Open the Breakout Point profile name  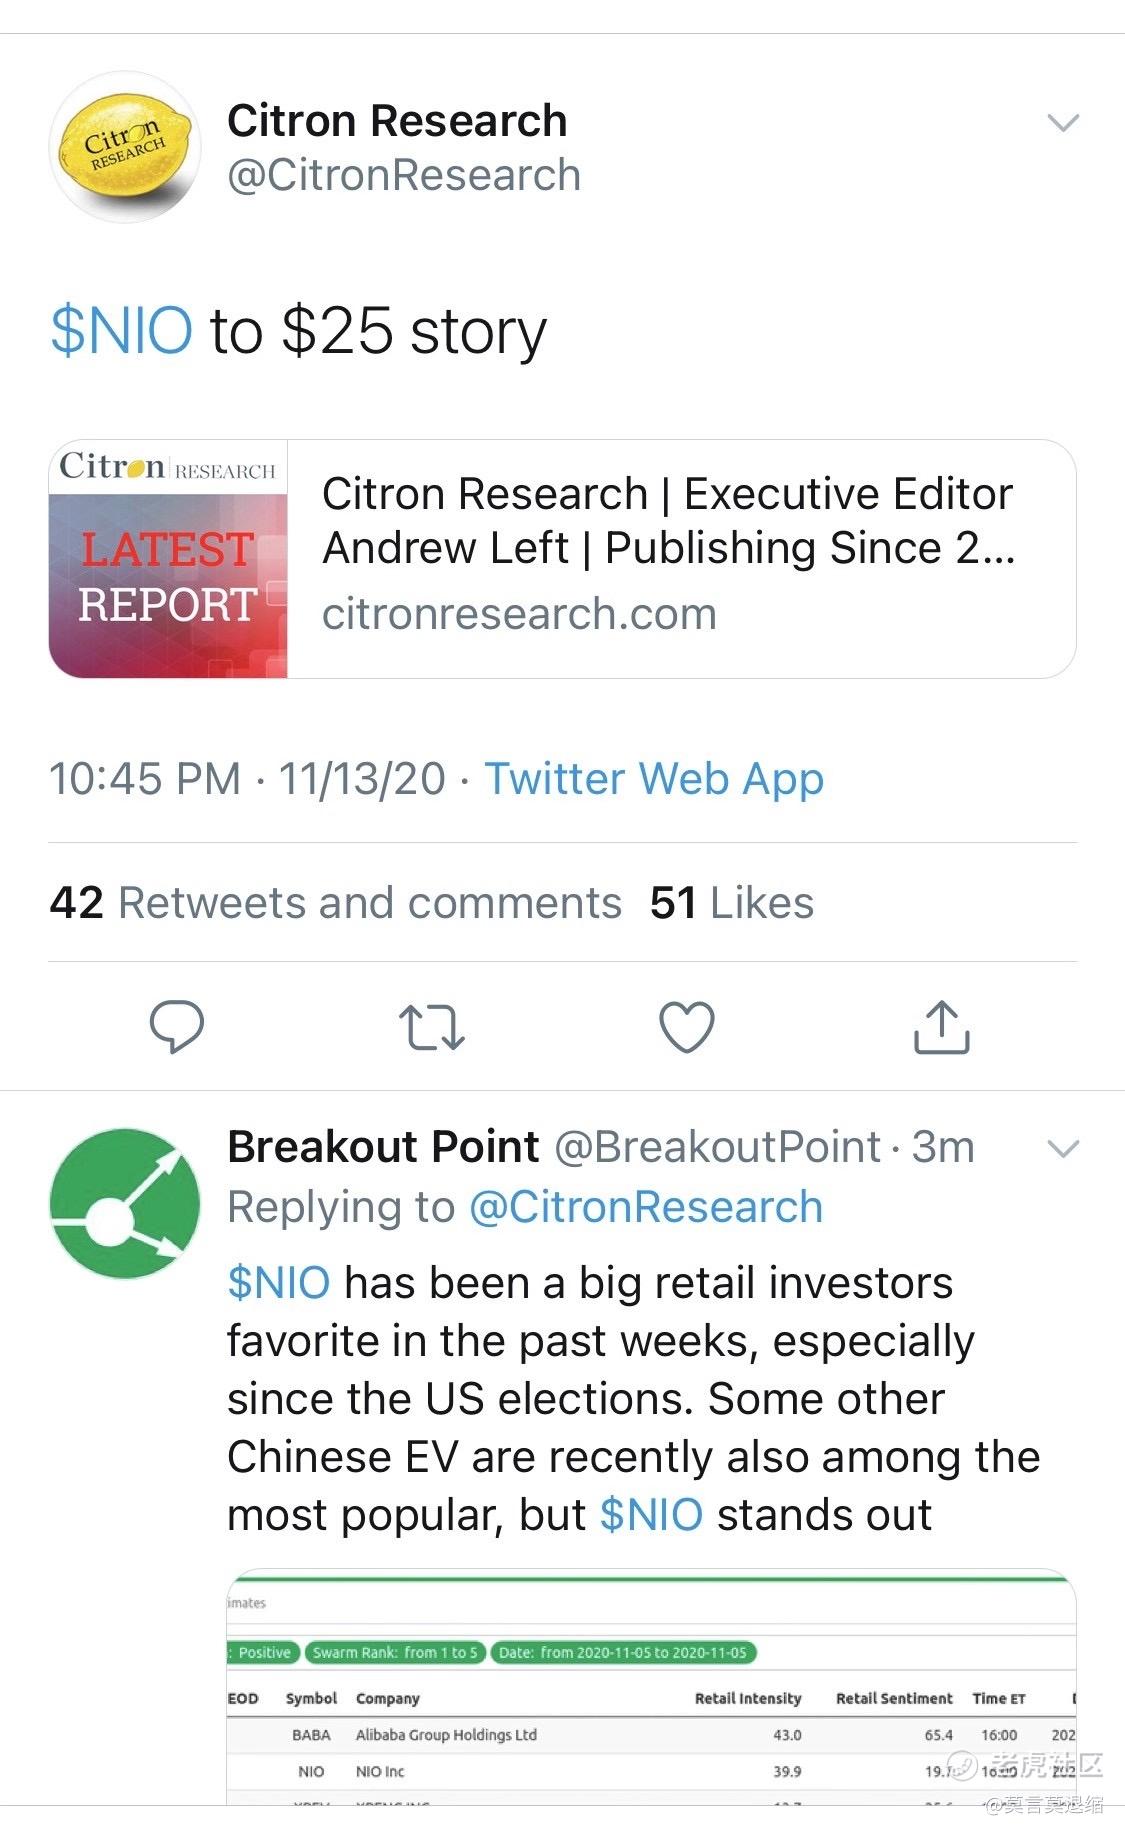tap(383, 1147)
